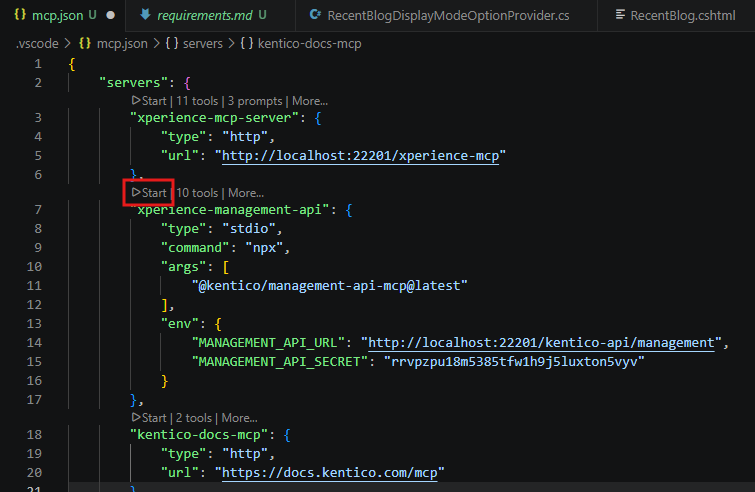Click line number 1 in the gutter
The height and width of the screenshot is (492, 755).
tap(38, 64)
